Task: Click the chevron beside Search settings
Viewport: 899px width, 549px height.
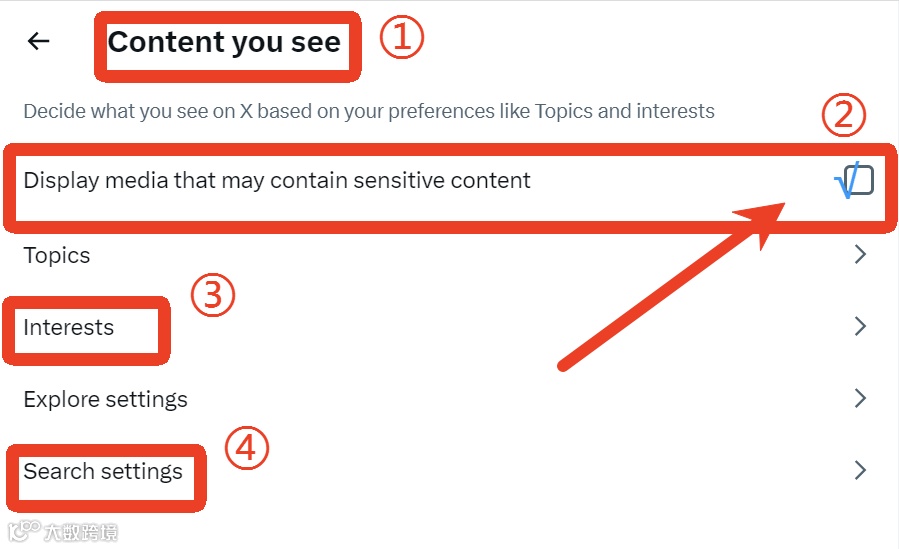Action: click(860, 470)
